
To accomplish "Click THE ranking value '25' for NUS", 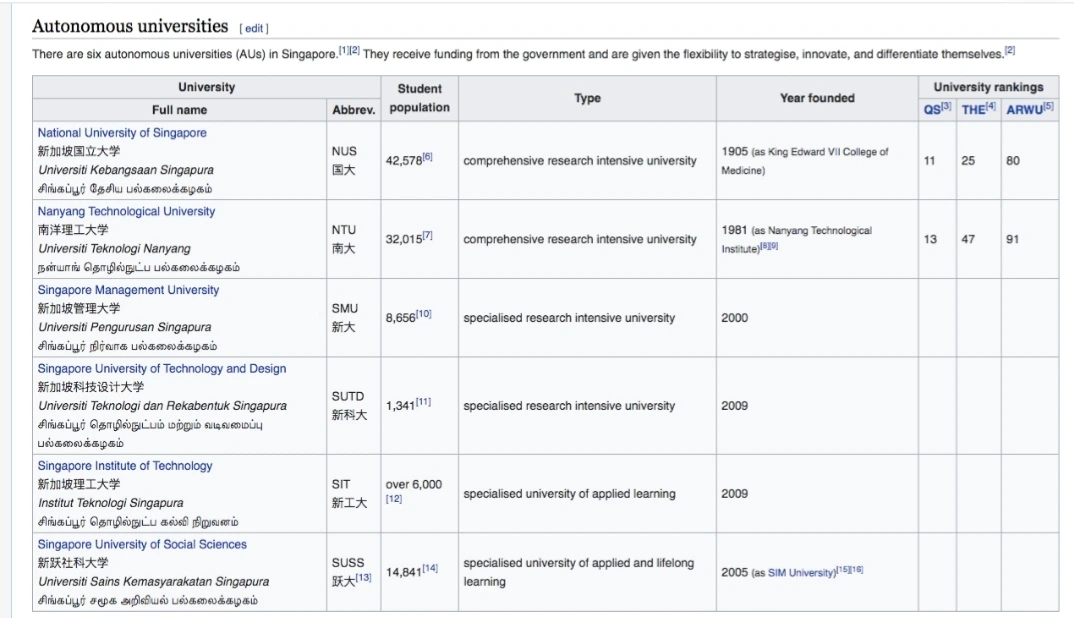I will [x=968, y=161].
